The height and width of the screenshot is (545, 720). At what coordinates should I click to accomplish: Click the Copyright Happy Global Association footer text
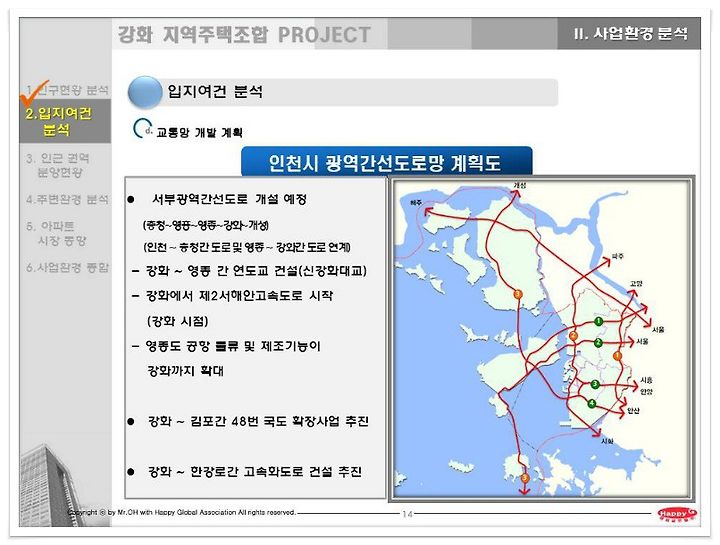pos(181,512)
